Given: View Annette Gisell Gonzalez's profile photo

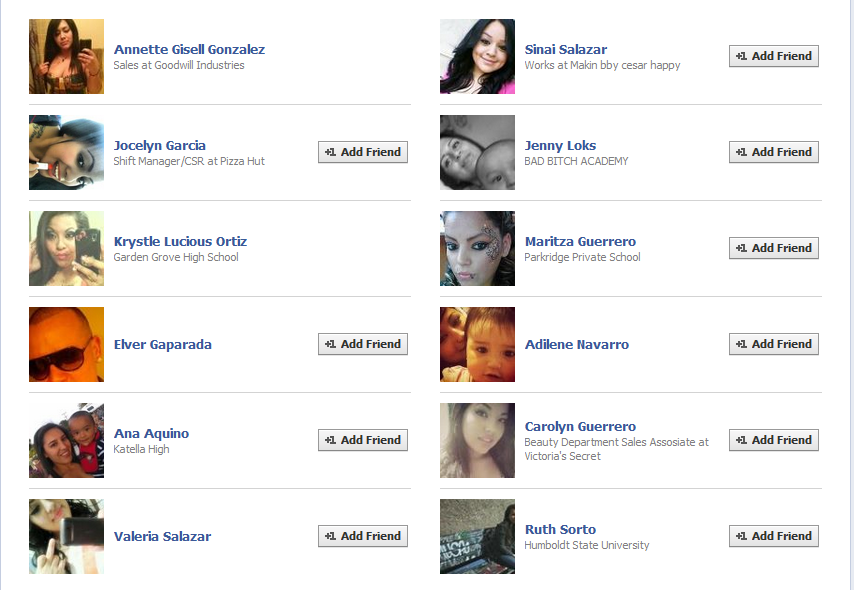Looking at the screenshot, I should tap(66, 57).
